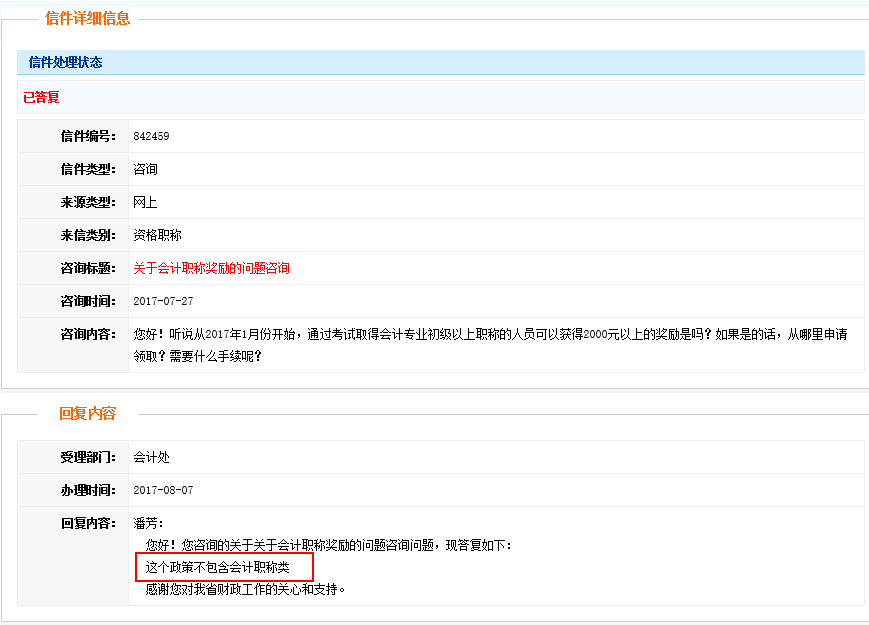Click the 咨询标题 field label
Viewport: 869px width, 625px height.
(x=88, y=268)
